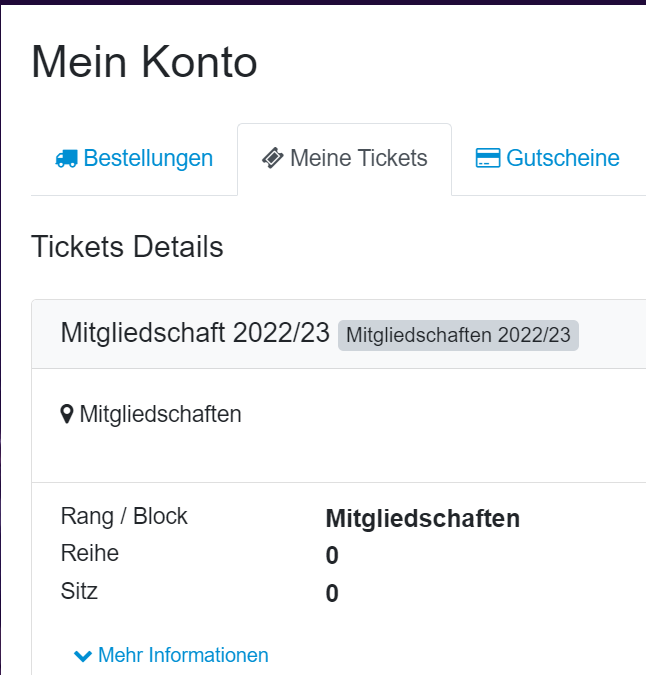Click the truck icon beside Bestellungen
This screenshot has height=675, width=646.
point(67,158)
